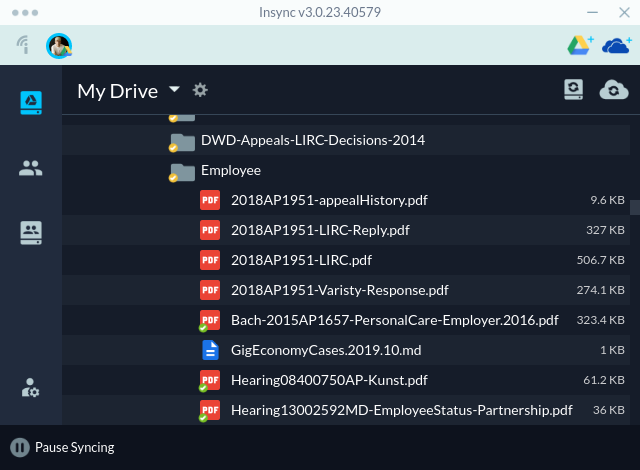Viewport: 640px width, 470px height.
Task: Select Bach-2015AP1657-PersonalCare-Employer.2016.pdf file name
Action: click(x=395, y=320)
